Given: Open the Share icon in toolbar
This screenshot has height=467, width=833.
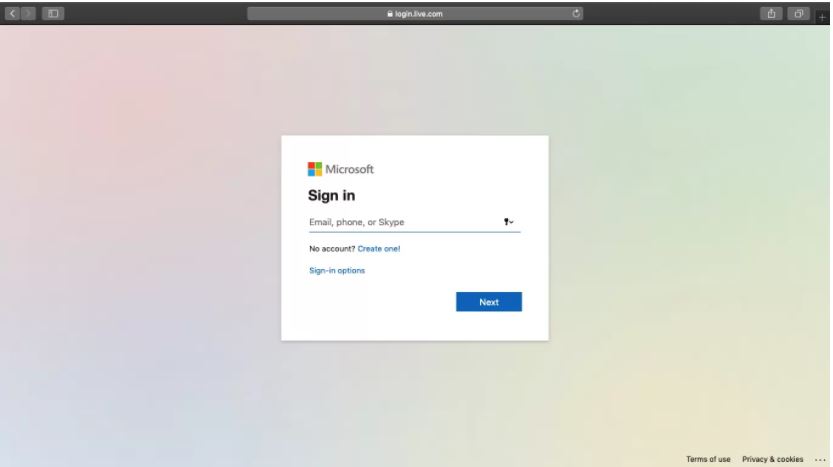Looking at the screenshot, I should (x=771, y=13).
